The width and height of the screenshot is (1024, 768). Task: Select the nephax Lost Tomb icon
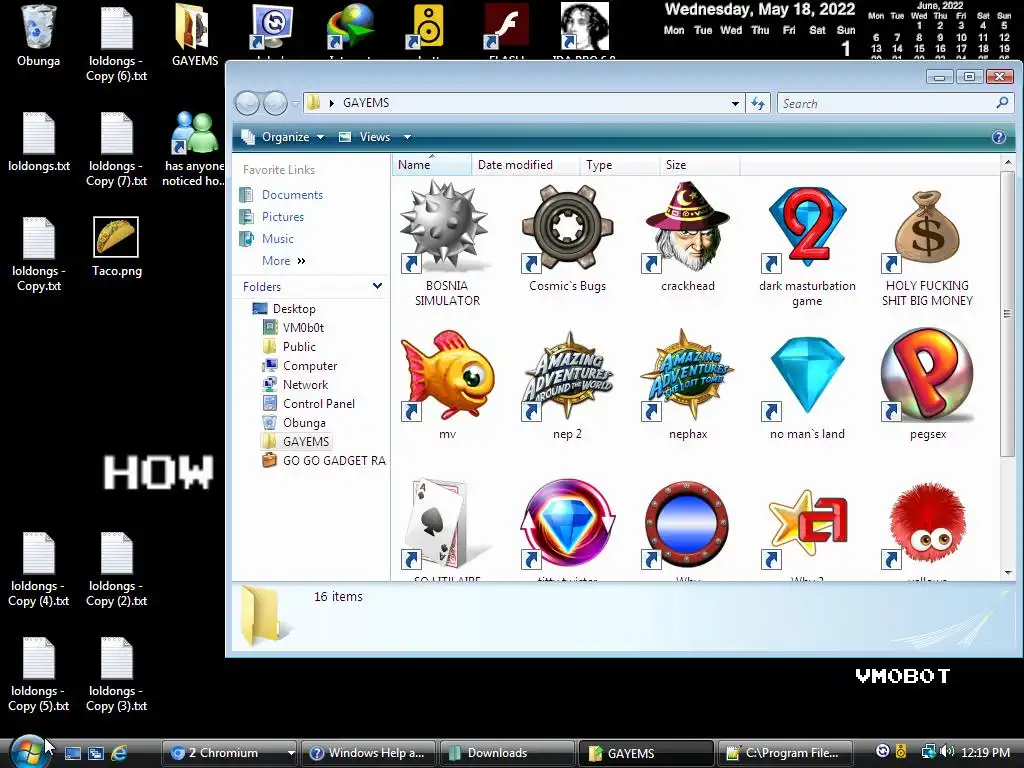[687, 376]
